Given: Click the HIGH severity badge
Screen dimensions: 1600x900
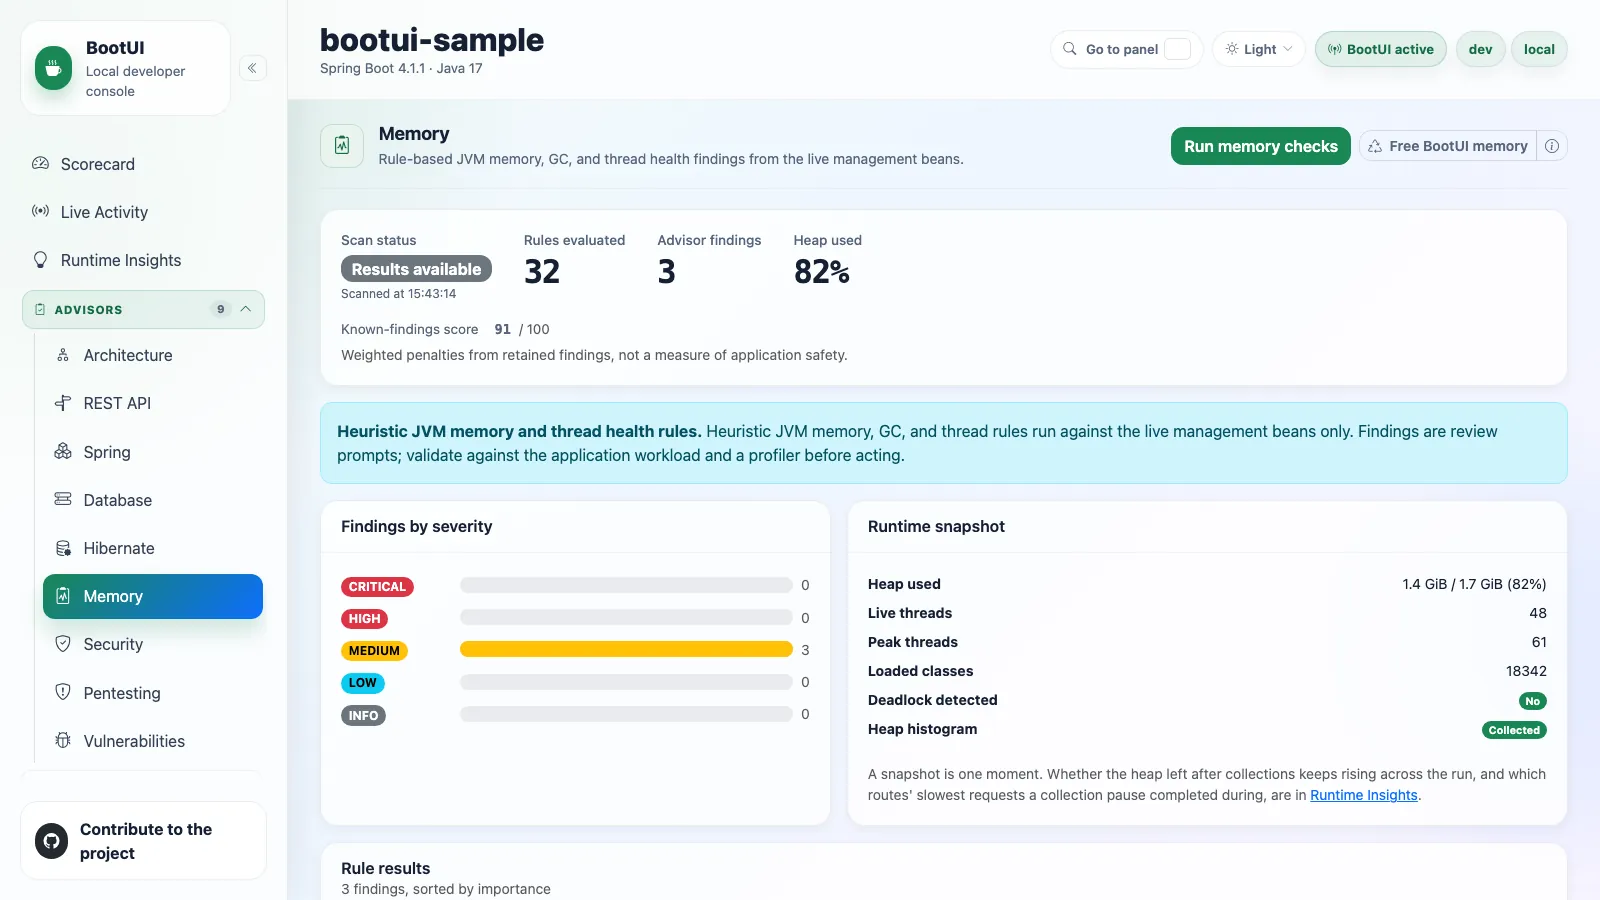Looking at the screenshot, I should click(x=364, y=619).
